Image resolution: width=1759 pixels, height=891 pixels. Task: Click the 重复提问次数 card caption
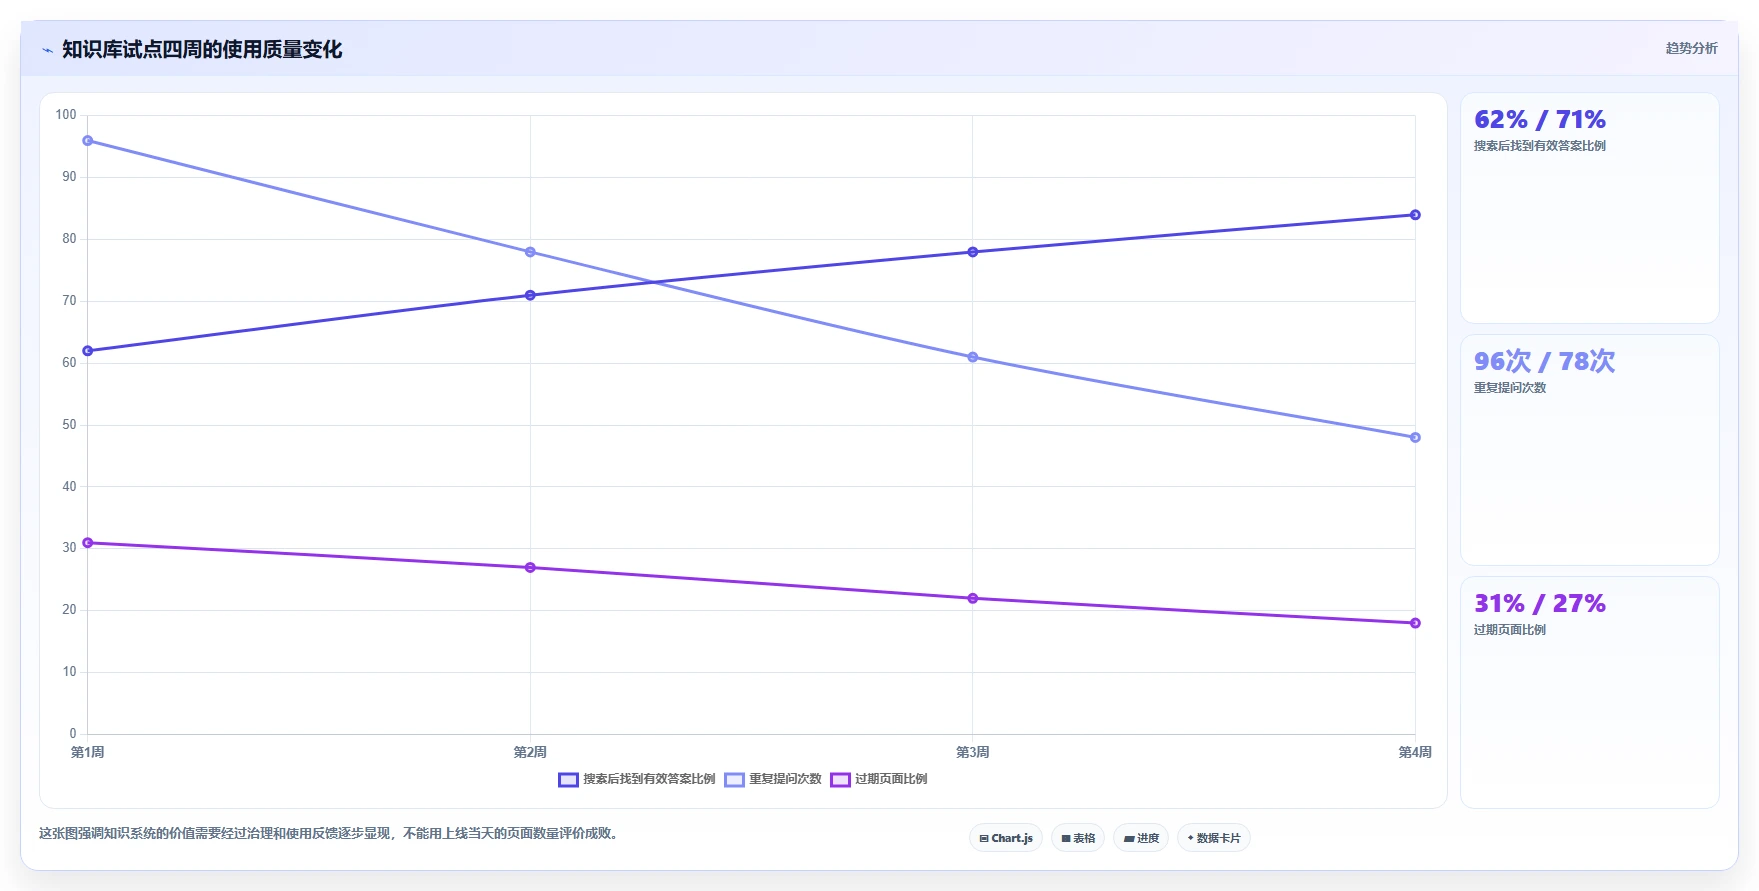pyautogui.click(x=1510, y=388)
